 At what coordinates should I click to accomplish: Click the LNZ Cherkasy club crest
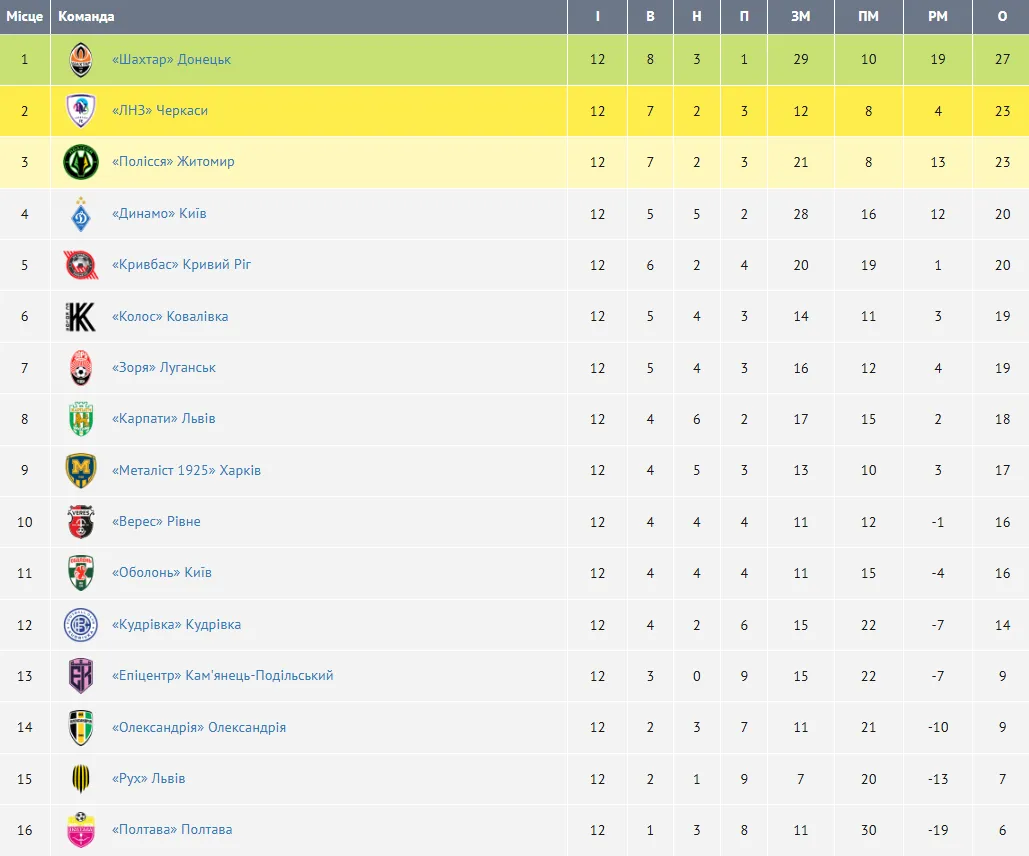pyautogui.click(x=81, y=111)
